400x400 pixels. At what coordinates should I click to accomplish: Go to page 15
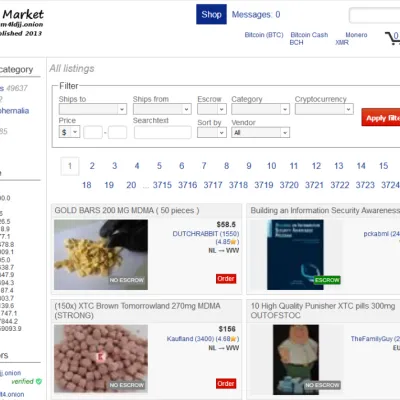[383, 166]
